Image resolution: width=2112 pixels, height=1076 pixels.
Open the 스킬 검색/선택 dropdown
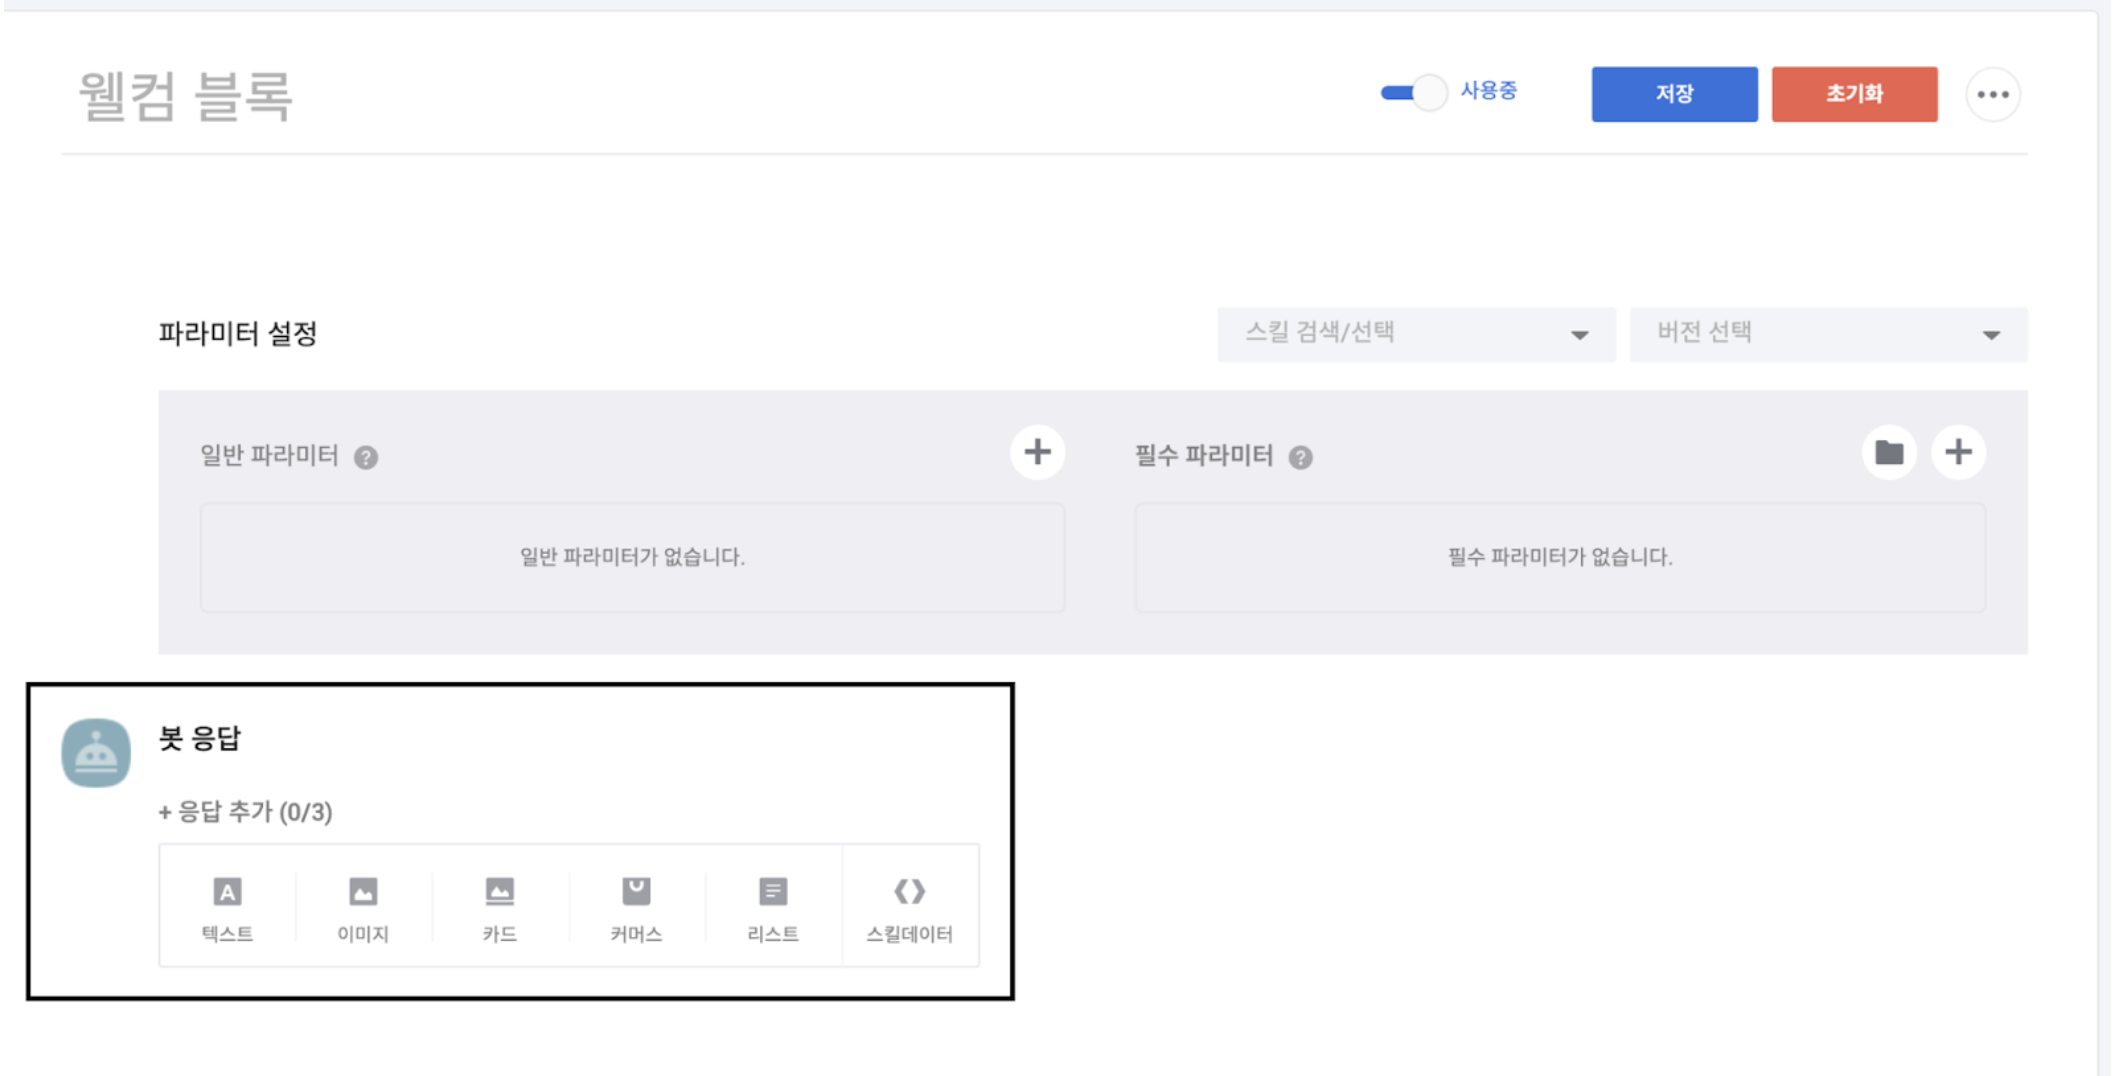[x=1415, y=334]
